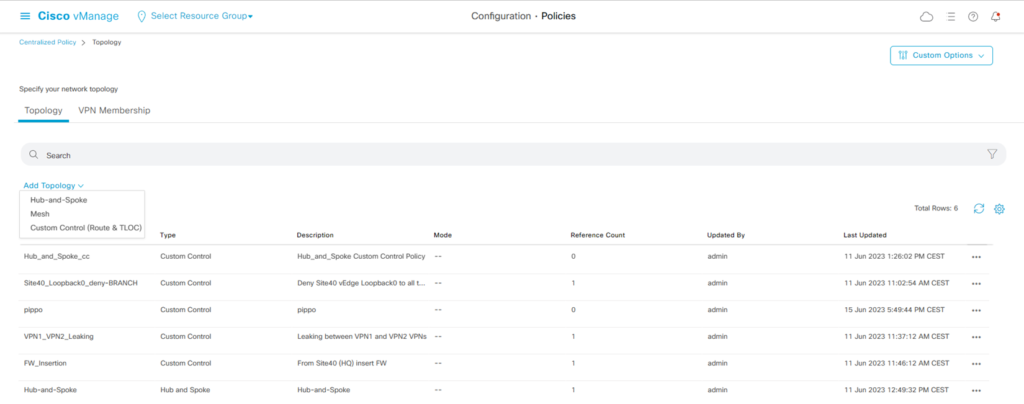Choose Mesh from Add Topology menu
This screenshot has width=1024, height=404.
point(40,214)
